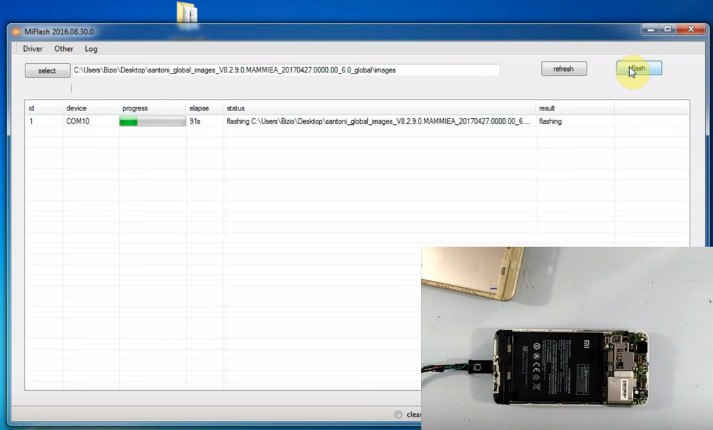Open the Log menu
The width and height of the screenshot is (713, 430).
click(x=91, y=49)
